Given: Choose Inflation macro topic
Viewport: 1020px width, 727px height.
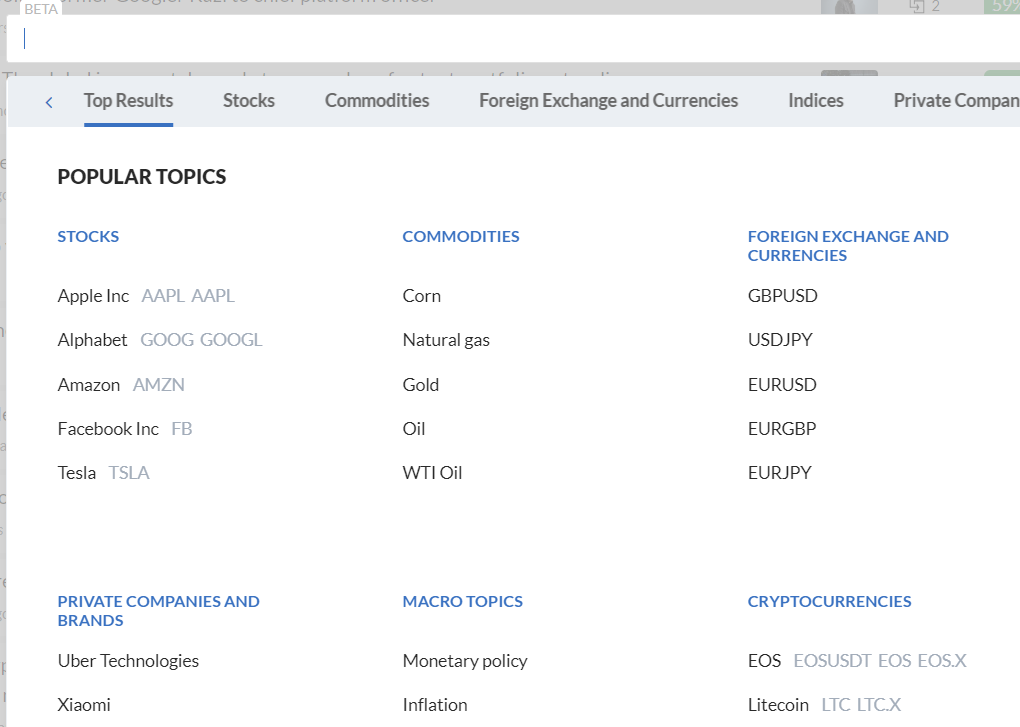Looking at the screenshot, I should click(435, 705).
